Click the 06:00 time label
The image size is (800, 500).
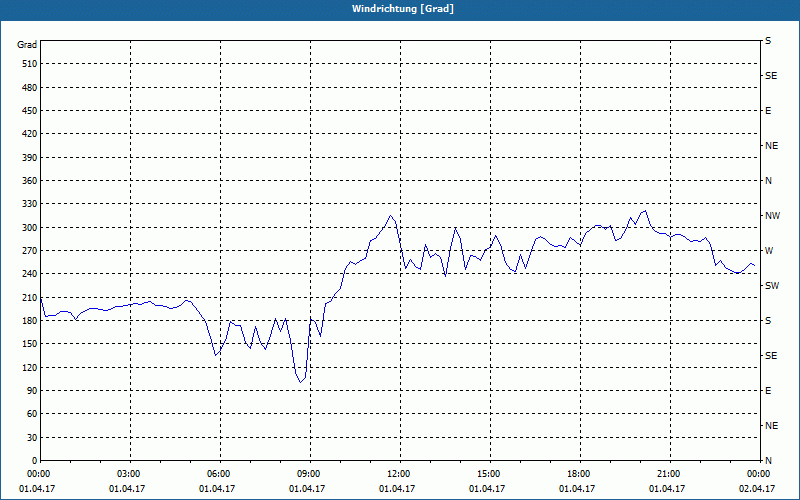217,474
